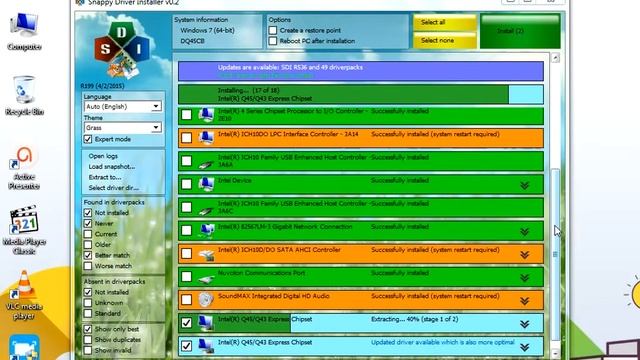Uncheck the extracting Q45/Q43 Express Chipset driver
This screenshot has height=360, width=640.
(x=187, y=323)
